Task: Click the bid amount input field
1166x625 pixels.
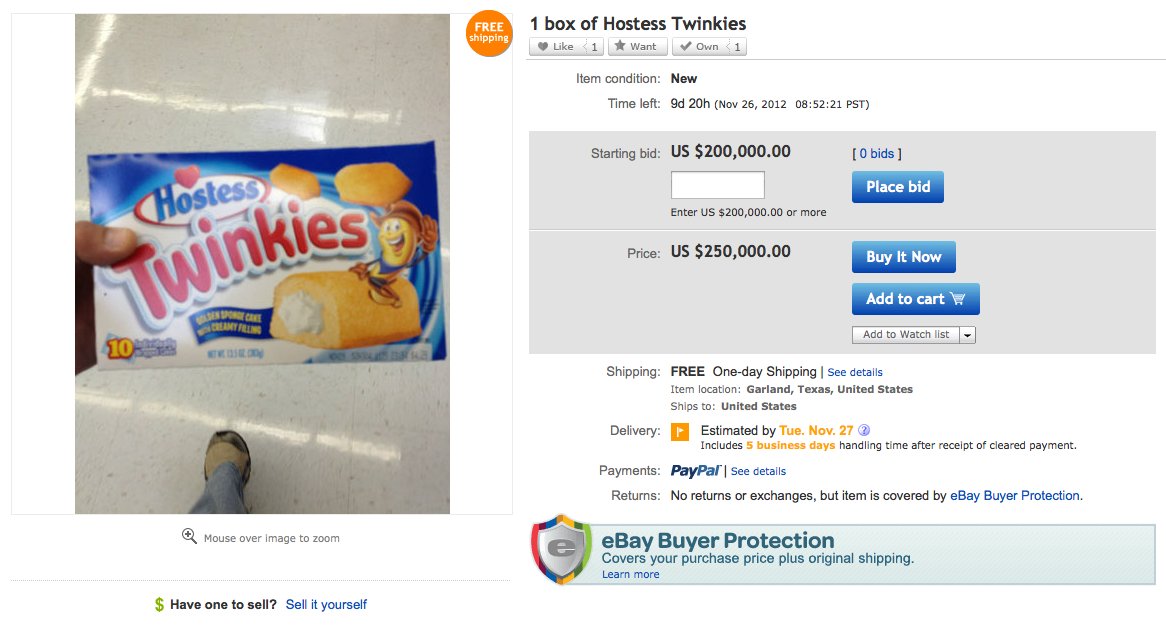Action: click(717, 185)
